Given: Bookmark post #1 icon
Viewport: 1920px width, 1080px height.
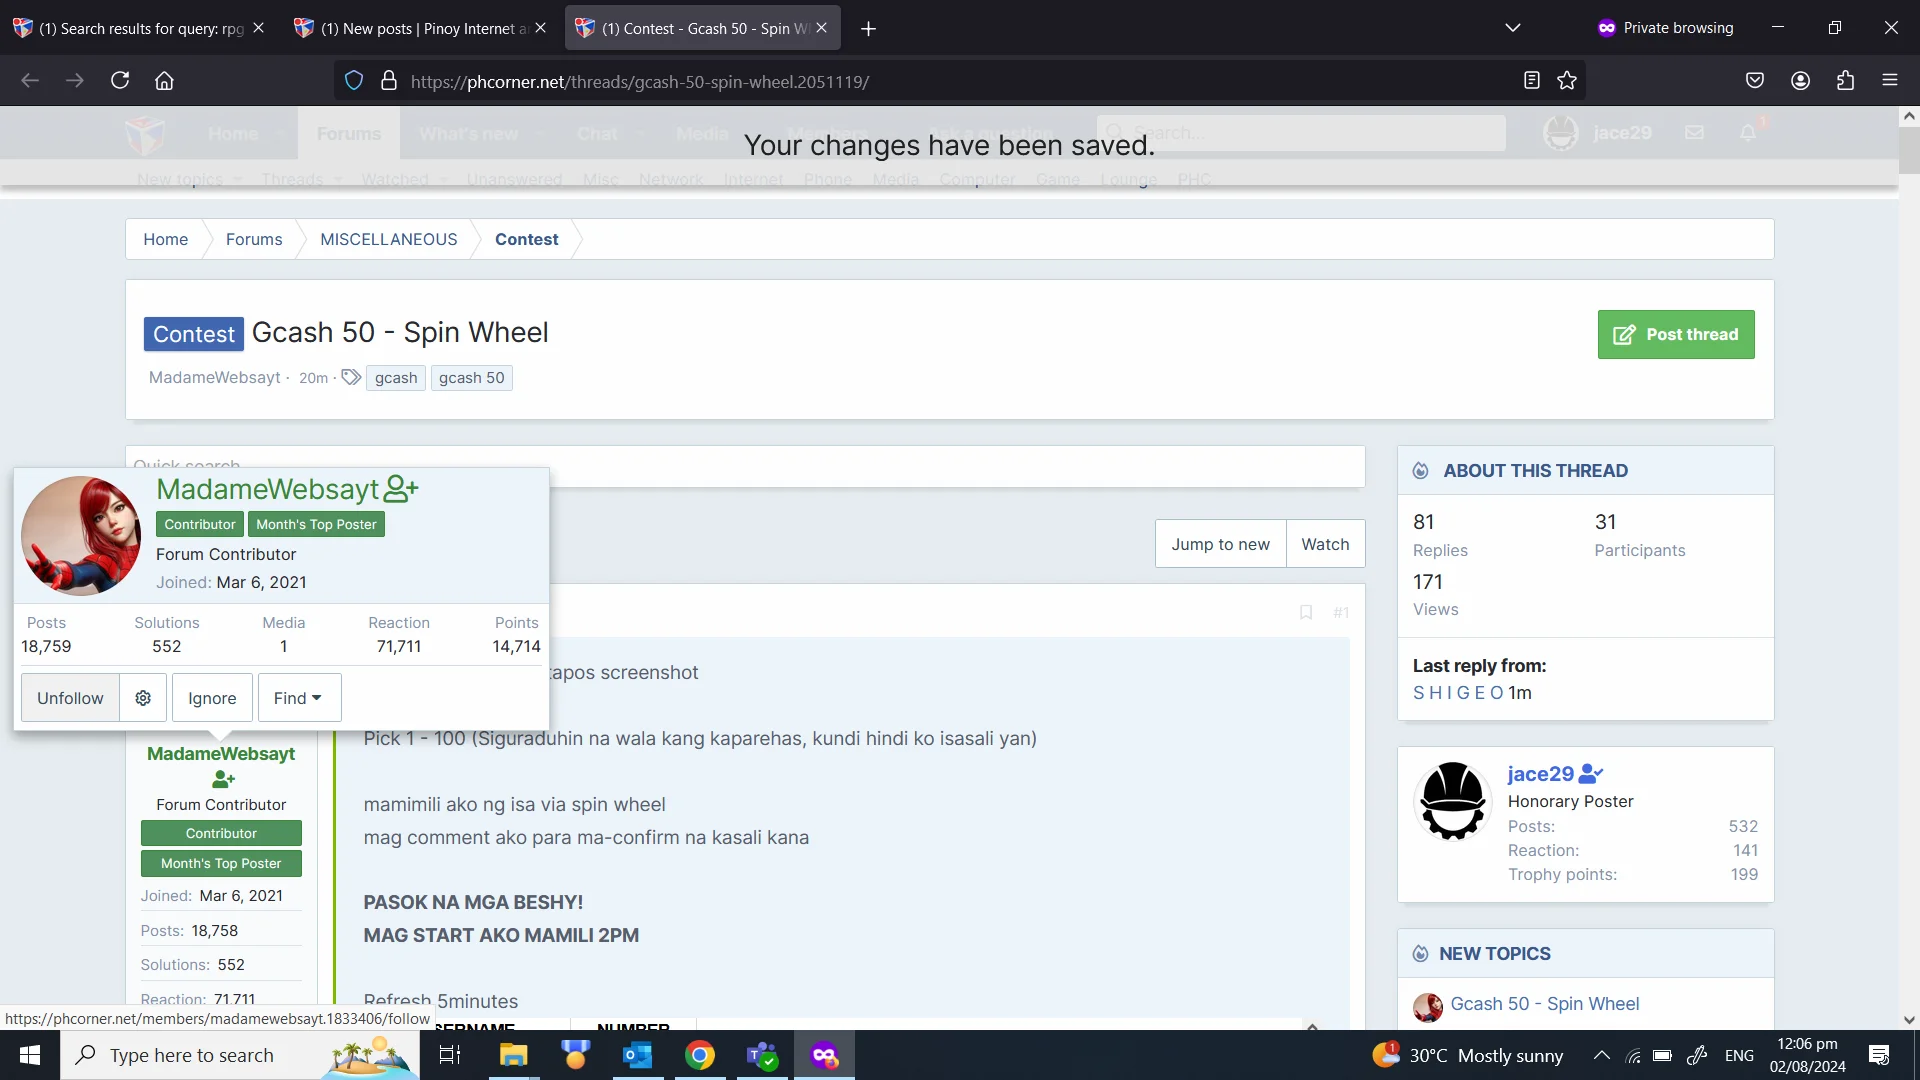Looking at the screenshot, I should (1305, 612).
